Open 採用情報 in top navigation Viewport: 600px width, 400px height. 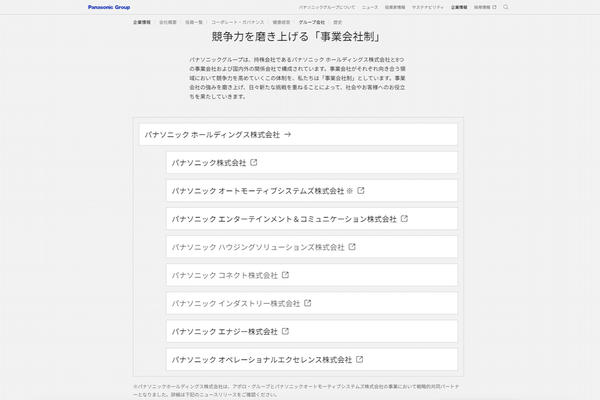pyautogui.click(x=482, y=7)
